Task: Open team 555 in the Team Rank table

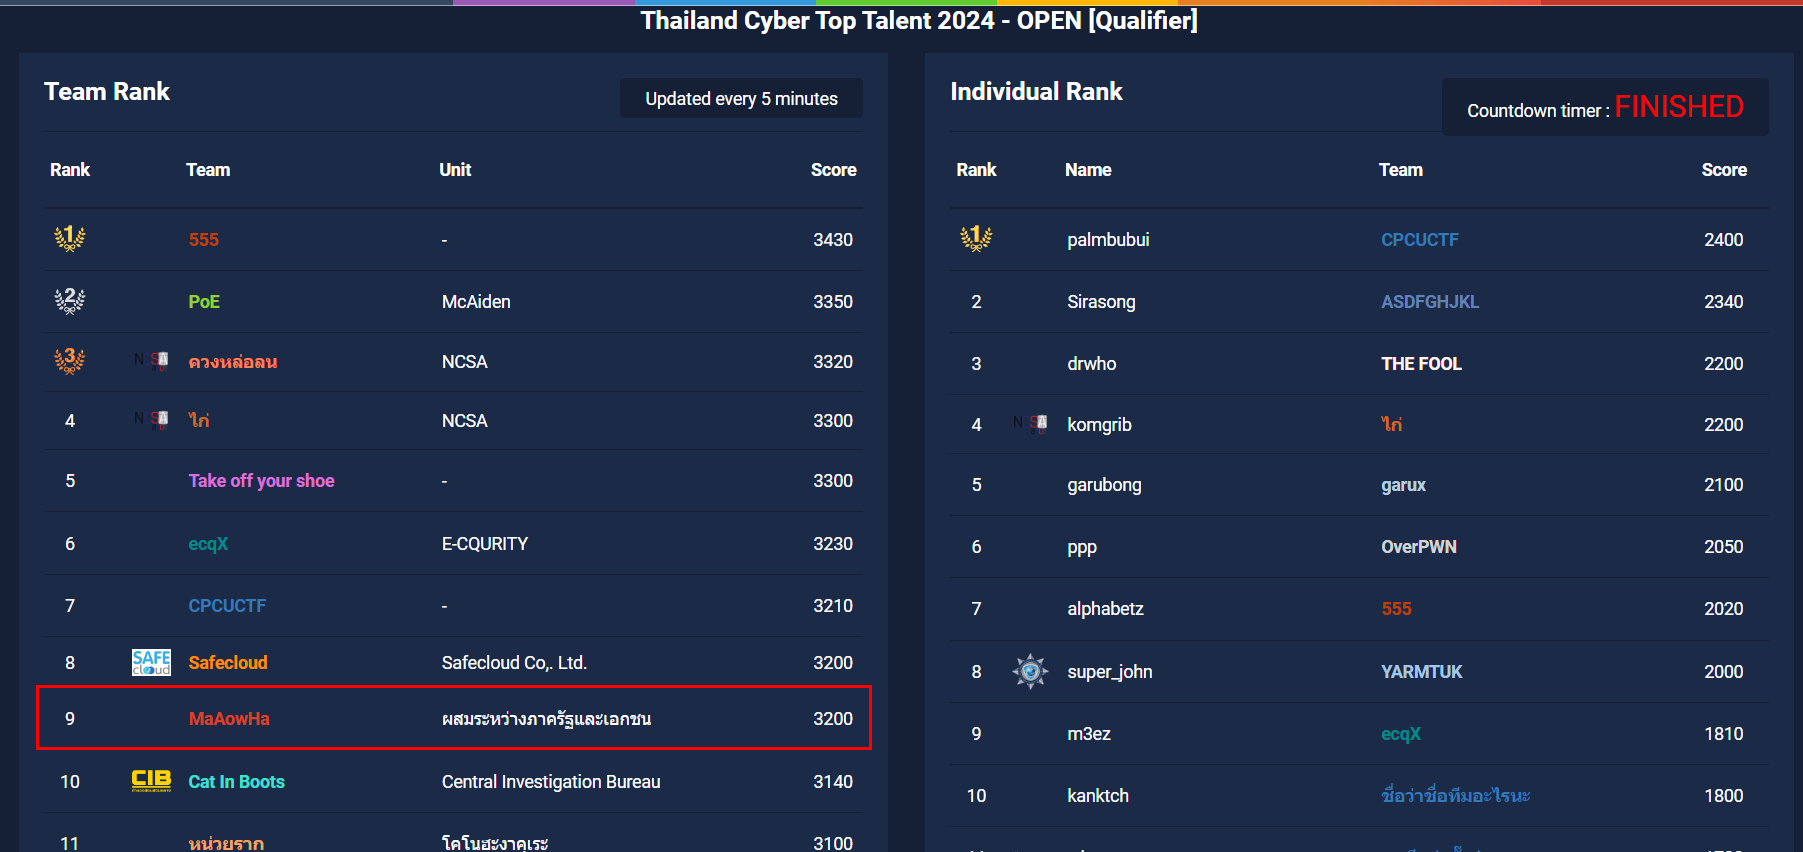Action: [204, 240]
